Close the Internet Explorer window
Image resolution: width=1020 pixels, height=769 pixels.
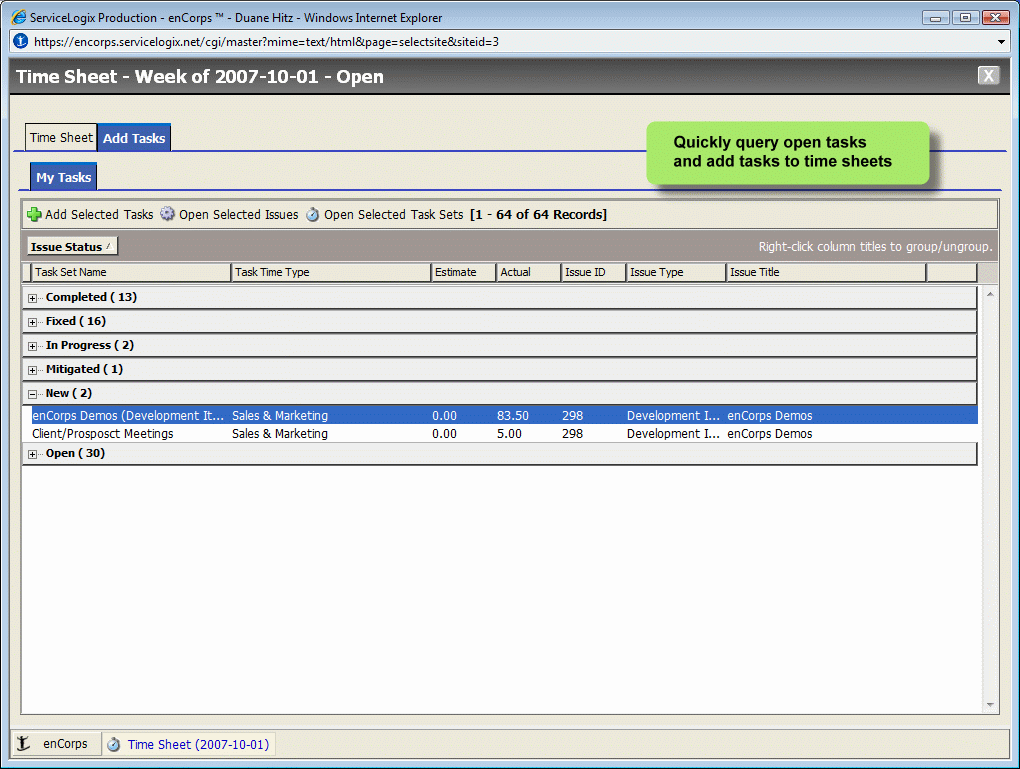pyautogui.click(x=995, y=18)
